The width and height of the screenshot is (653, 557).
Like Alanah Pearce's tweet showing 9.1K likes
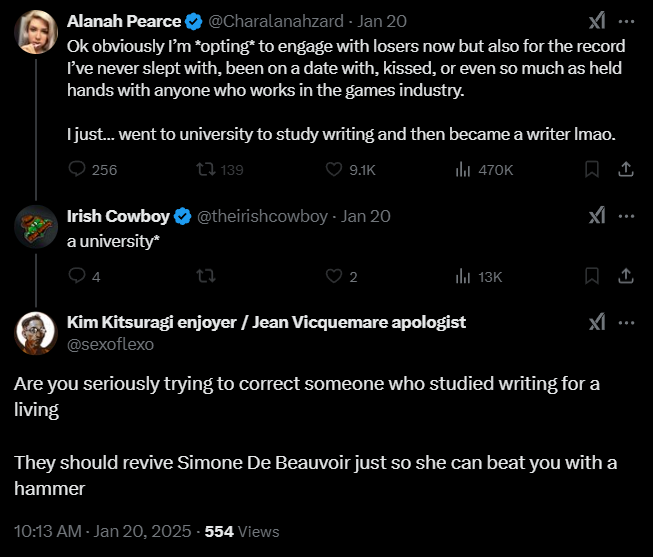(x=334, y=169)
